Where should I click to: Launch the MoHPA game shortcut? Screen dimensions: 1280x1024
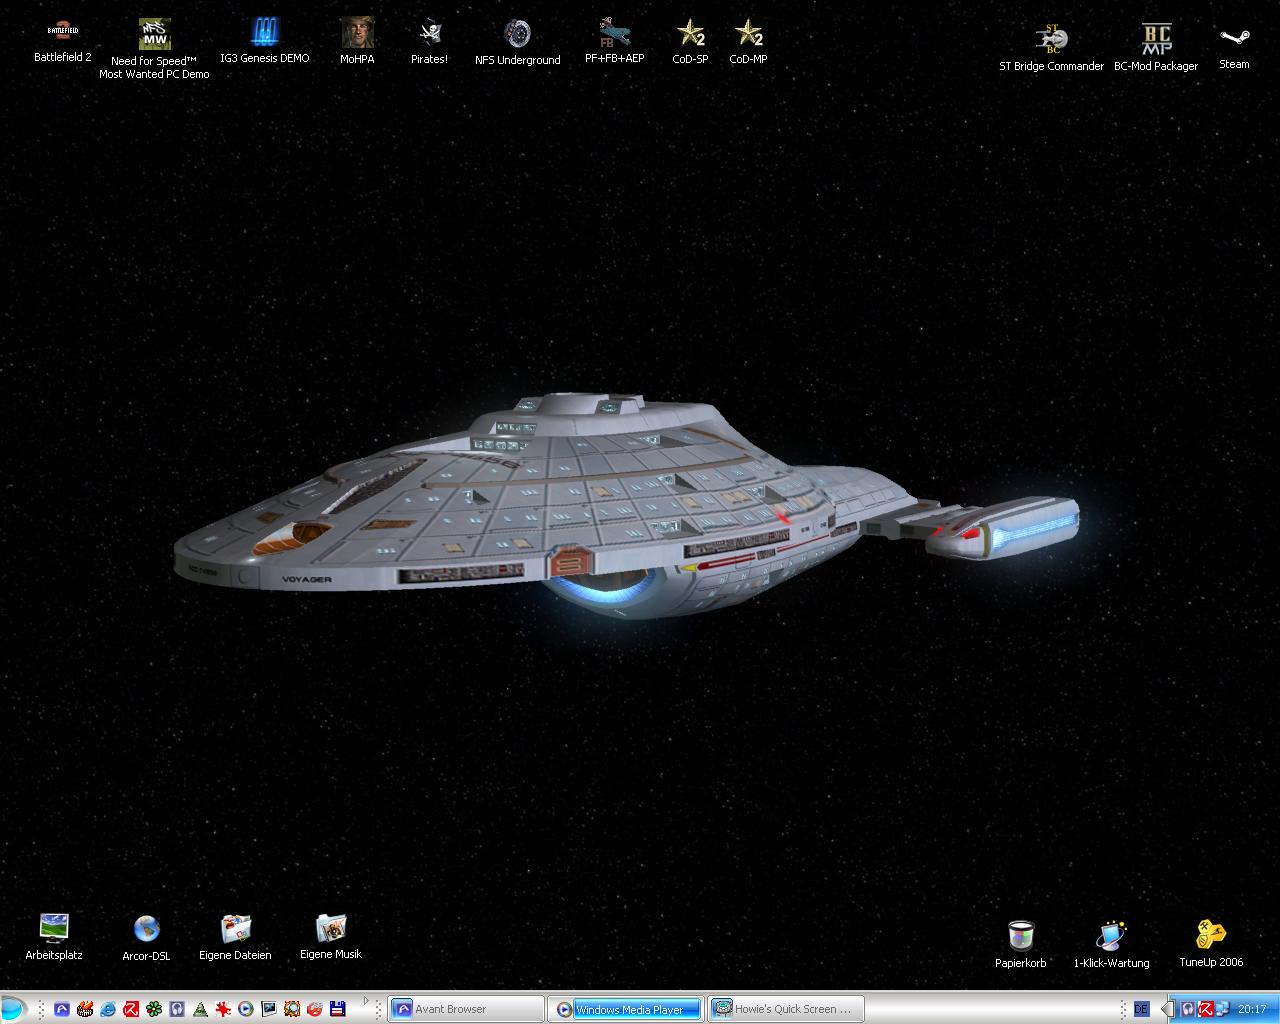[x=357, y=41]
